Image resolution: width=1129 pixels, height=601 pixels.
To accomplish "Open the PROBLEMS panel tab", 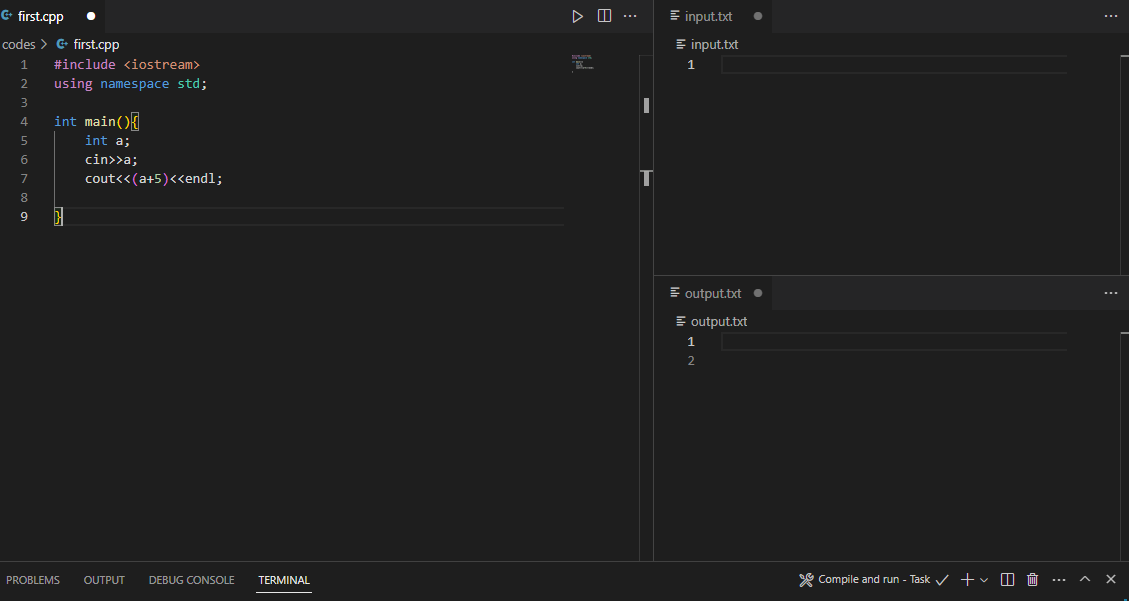I will coord(33,580).
